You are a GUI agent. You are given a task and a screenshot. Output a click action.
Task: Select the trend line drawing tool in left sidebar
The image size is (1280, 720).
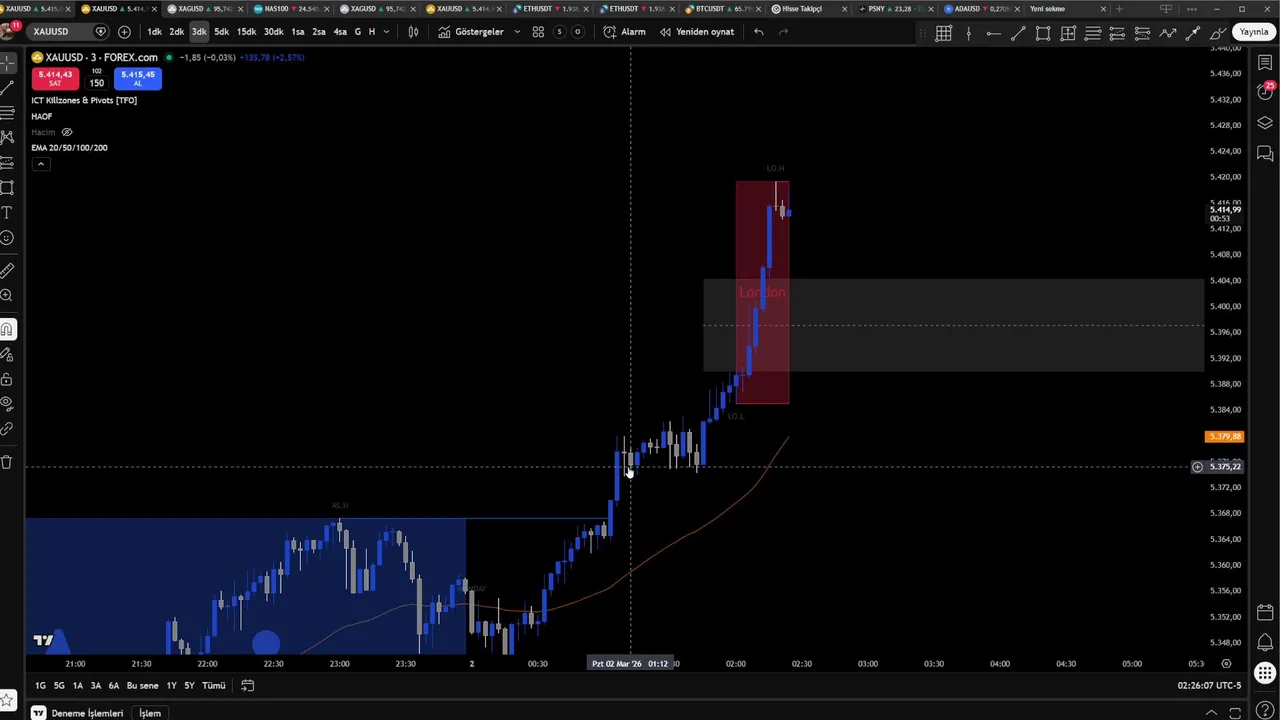(x=7, y=87)
